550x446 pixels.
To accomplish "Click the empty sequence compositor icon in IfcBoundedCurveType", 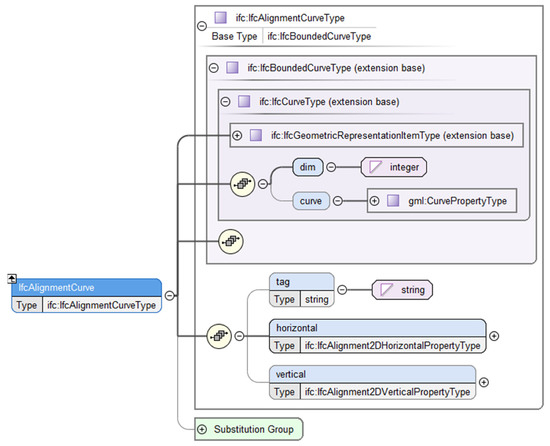I will point(230,241).
